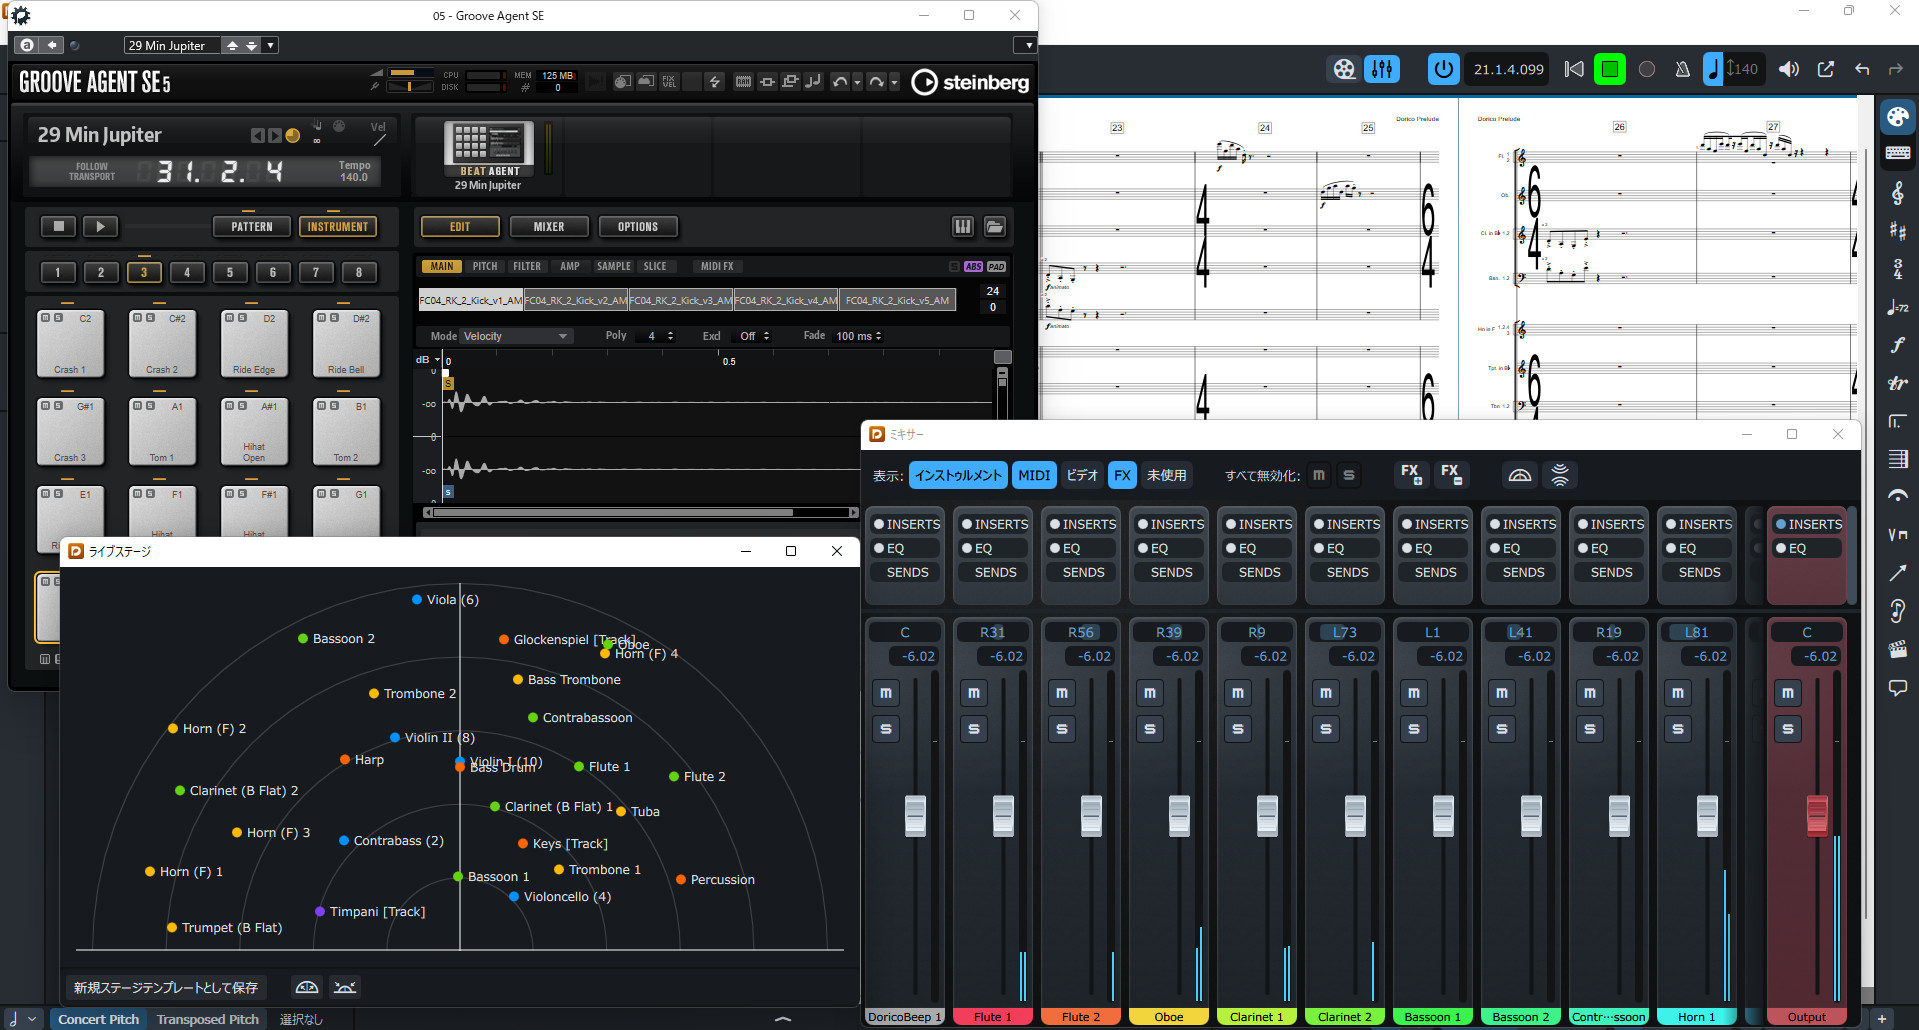The width and height of the screenshot is (1919, 1030).
Task: Select the PITCH edit tab
Action: [x=485, y=266]
